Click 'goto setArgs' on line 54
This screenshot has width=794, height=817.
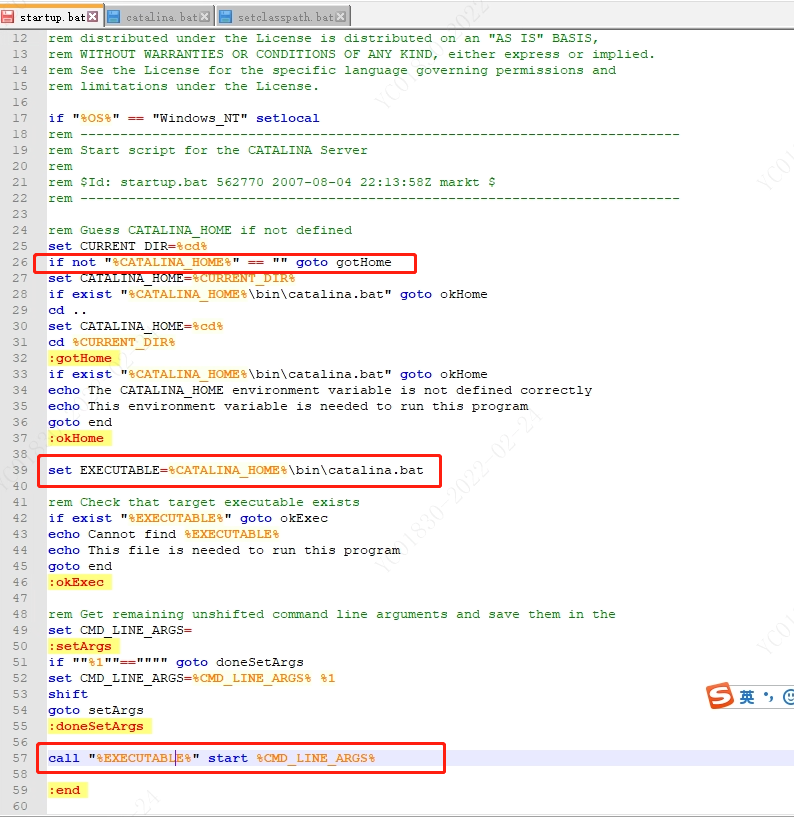pos(96,710)
